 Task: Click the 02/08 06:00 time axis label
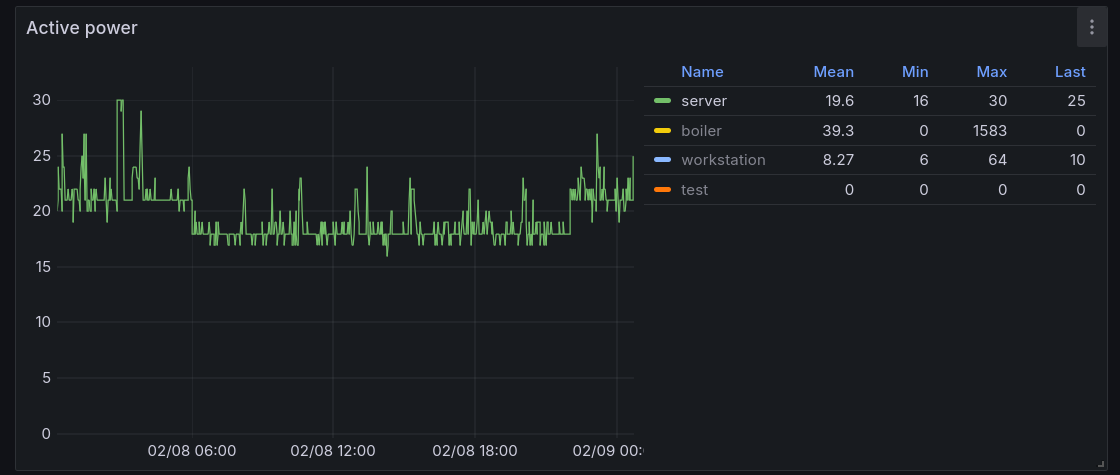tap(192, 451)
